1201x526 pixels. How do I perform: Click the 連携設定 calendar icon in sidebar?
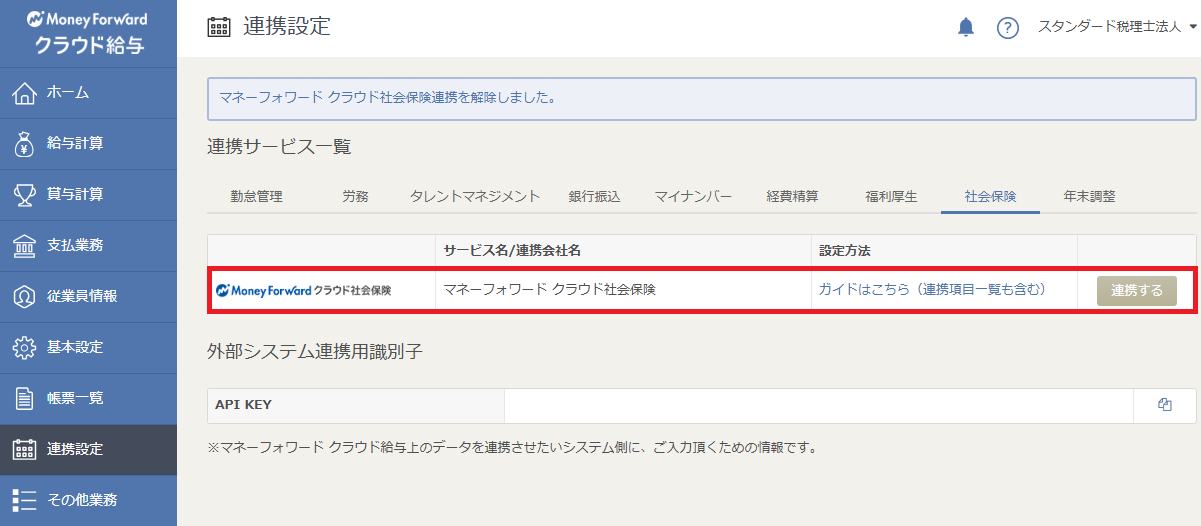pyautogui.click(x=25, y=449)
